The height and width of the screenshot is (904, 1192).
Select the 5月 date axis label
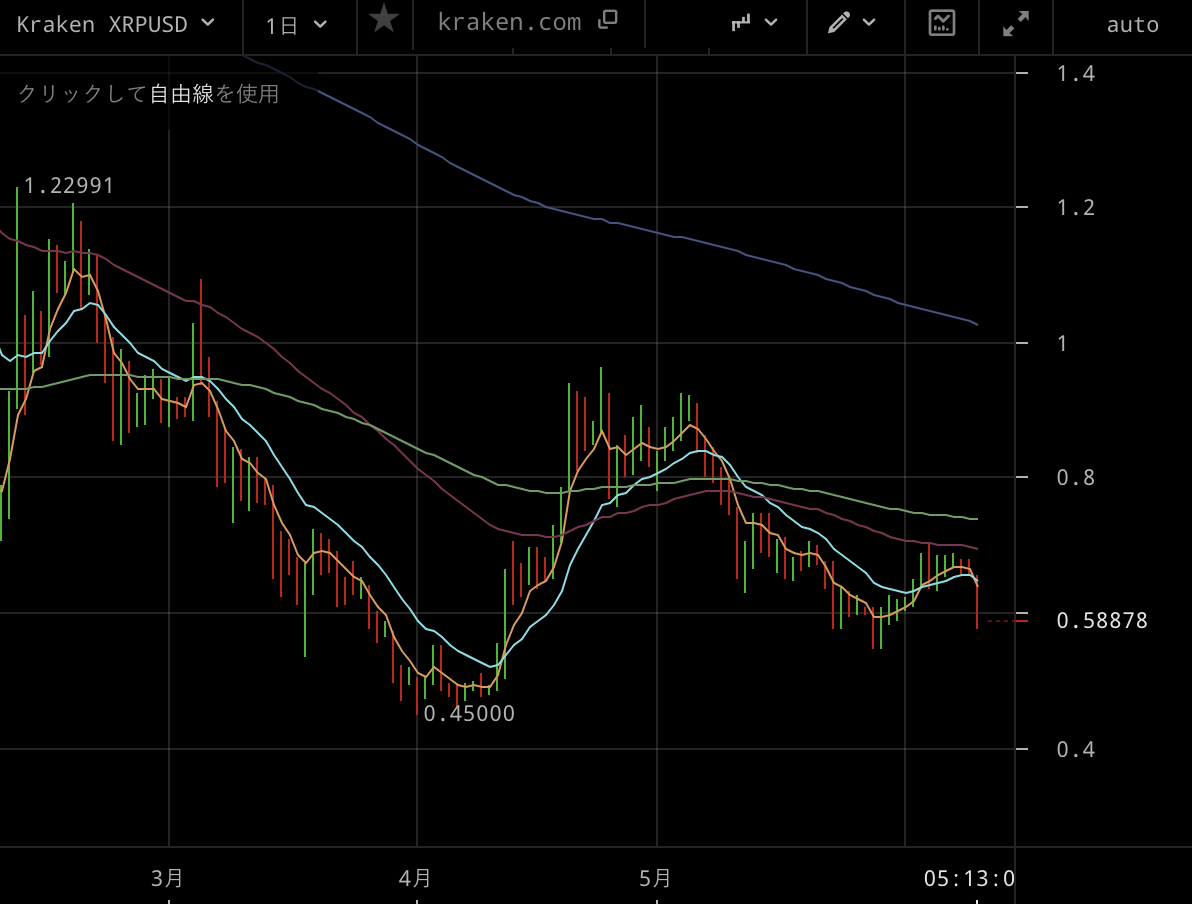[655, 878]
